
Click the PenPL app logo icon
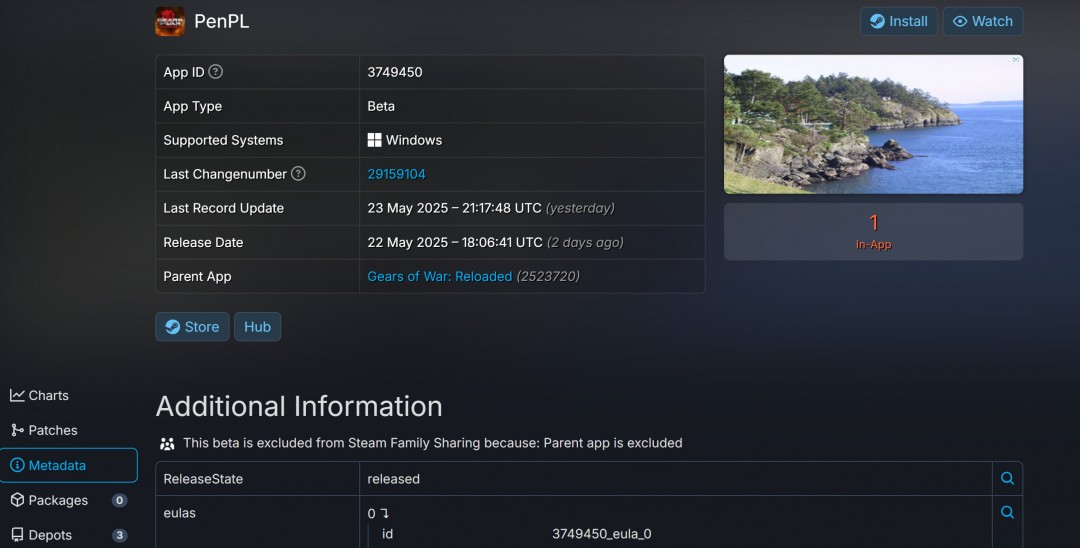click(170, 21)
